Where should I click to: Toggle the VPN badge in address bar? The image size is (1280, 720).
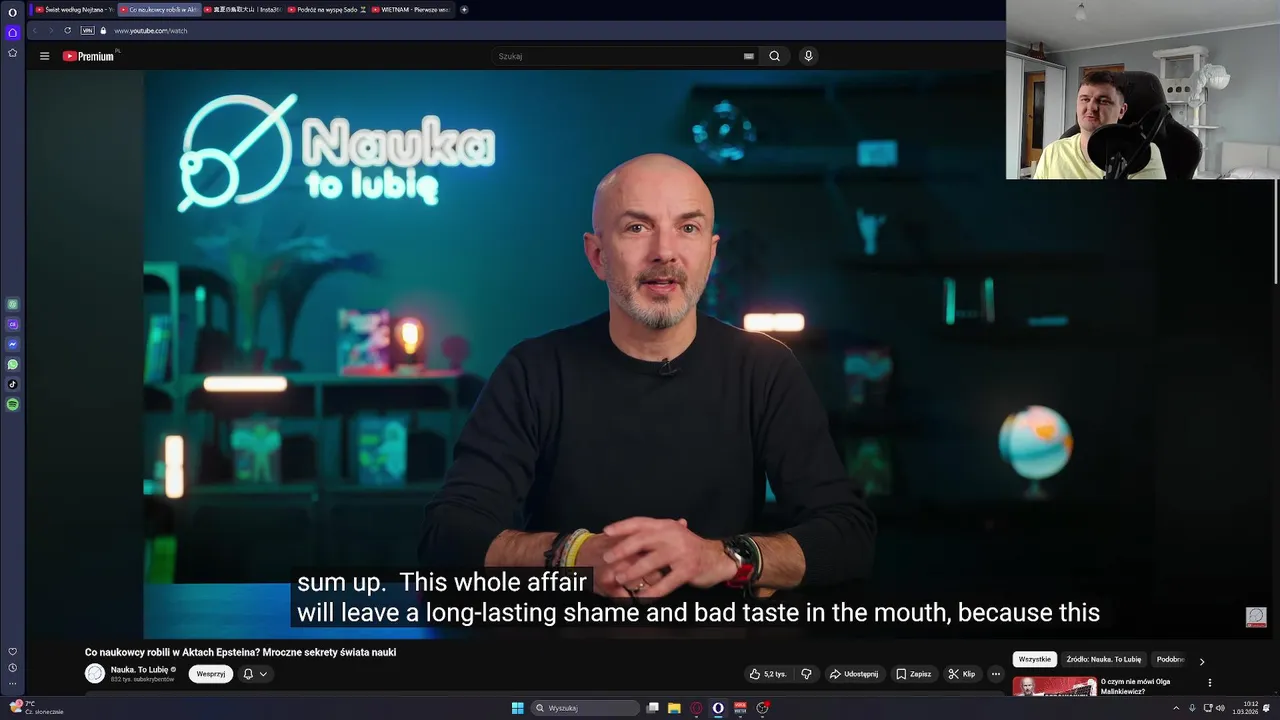point(87,30)
